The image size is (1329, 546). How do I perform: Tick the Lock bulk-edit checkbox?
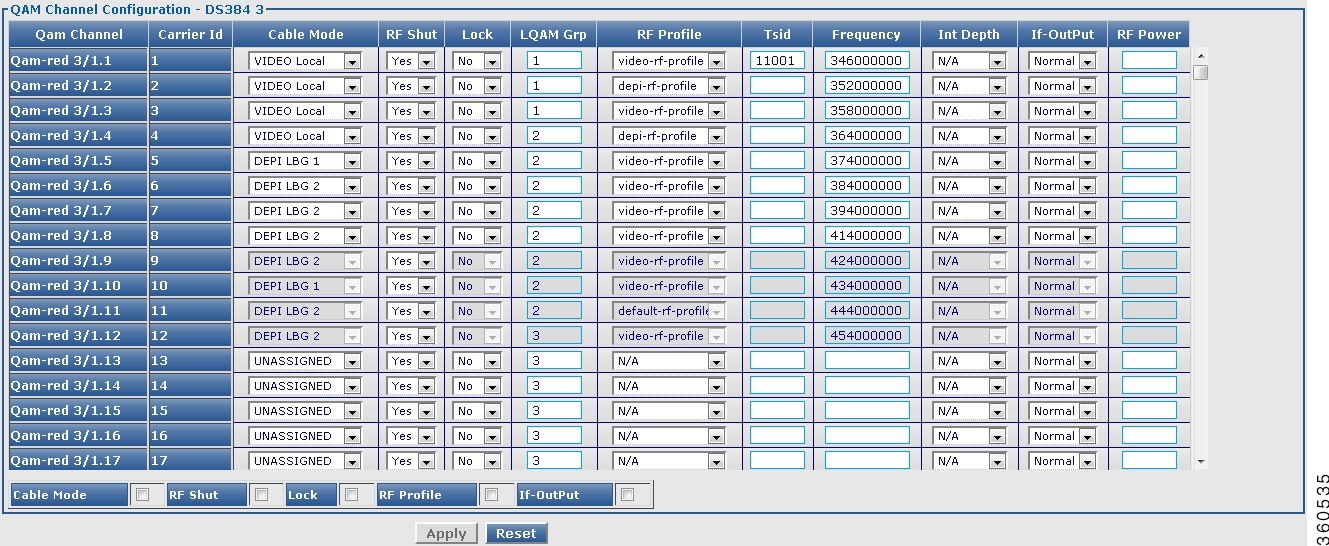(x=352, y=494)
